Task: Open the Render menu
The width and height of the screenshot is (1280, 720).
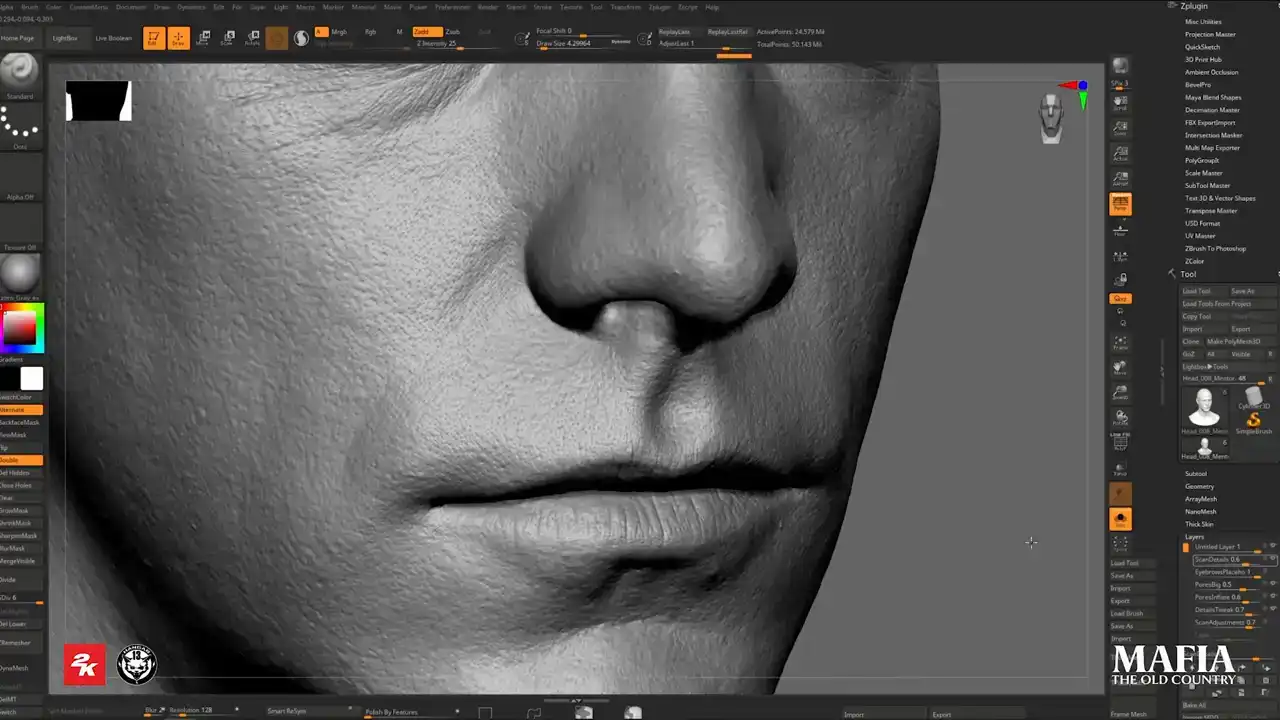Action: pos(487,7)
